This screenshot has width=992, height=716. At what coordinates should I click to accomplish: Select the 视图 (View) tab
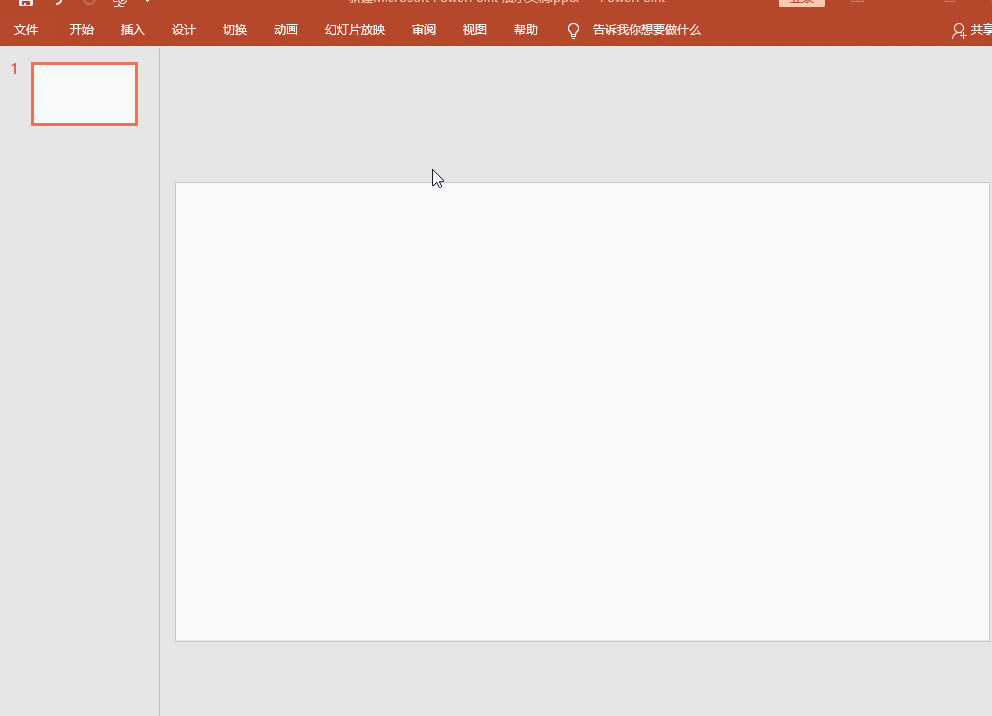coord(475,30)
